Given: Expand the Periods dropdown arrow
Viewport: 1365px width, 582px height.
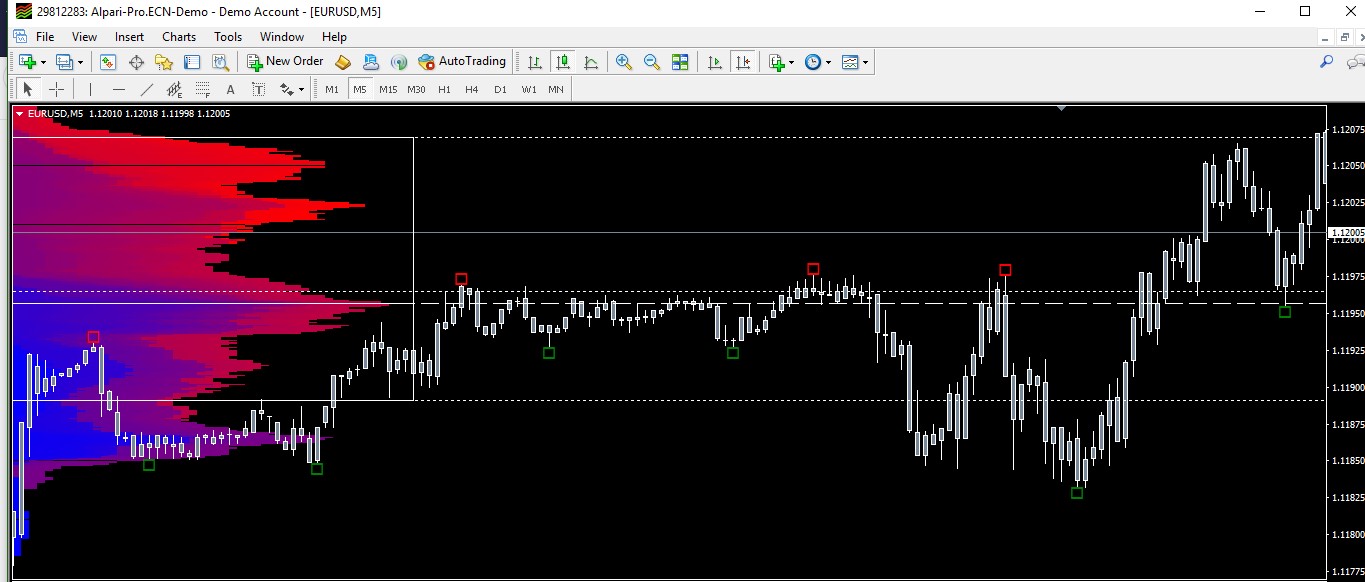Looking at the screenshot, I should point(828,62).
